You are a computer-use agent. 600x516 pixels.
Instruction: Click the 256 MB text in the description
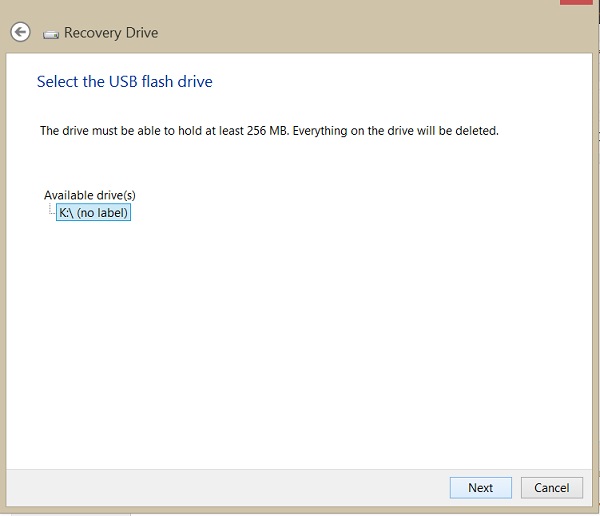(267, 131)
